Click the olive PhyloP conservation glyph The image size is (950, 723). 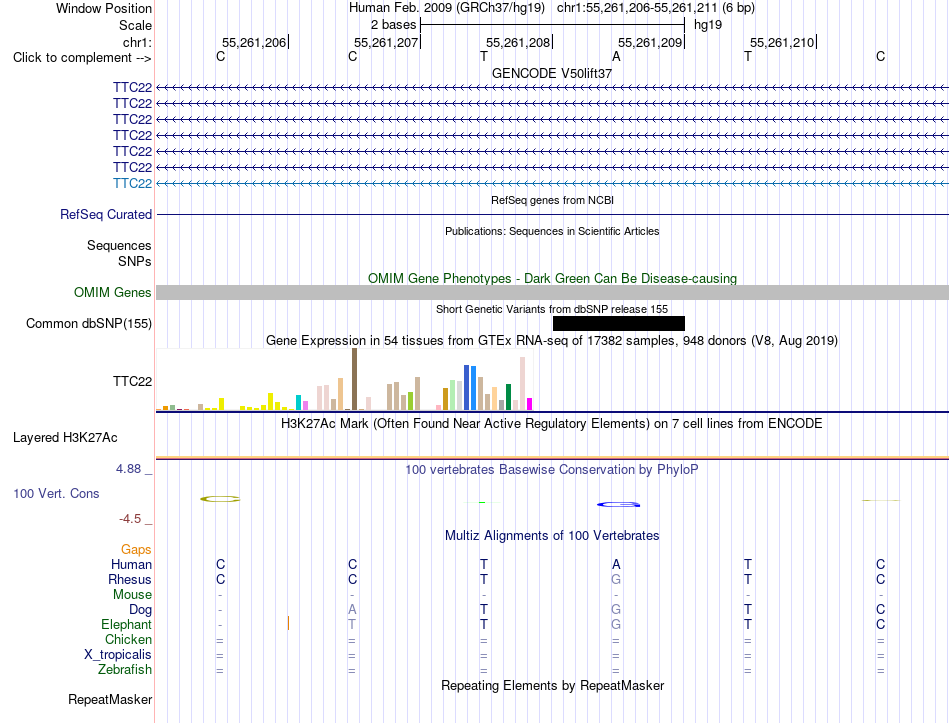[x=220, y=499]
